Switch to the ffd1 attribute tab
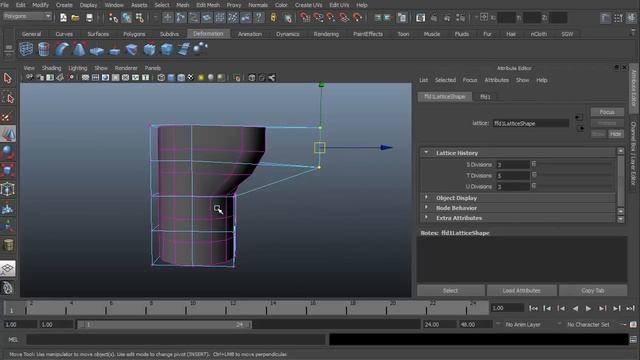Screen dimensions: 640x360 tap(485, 97)
